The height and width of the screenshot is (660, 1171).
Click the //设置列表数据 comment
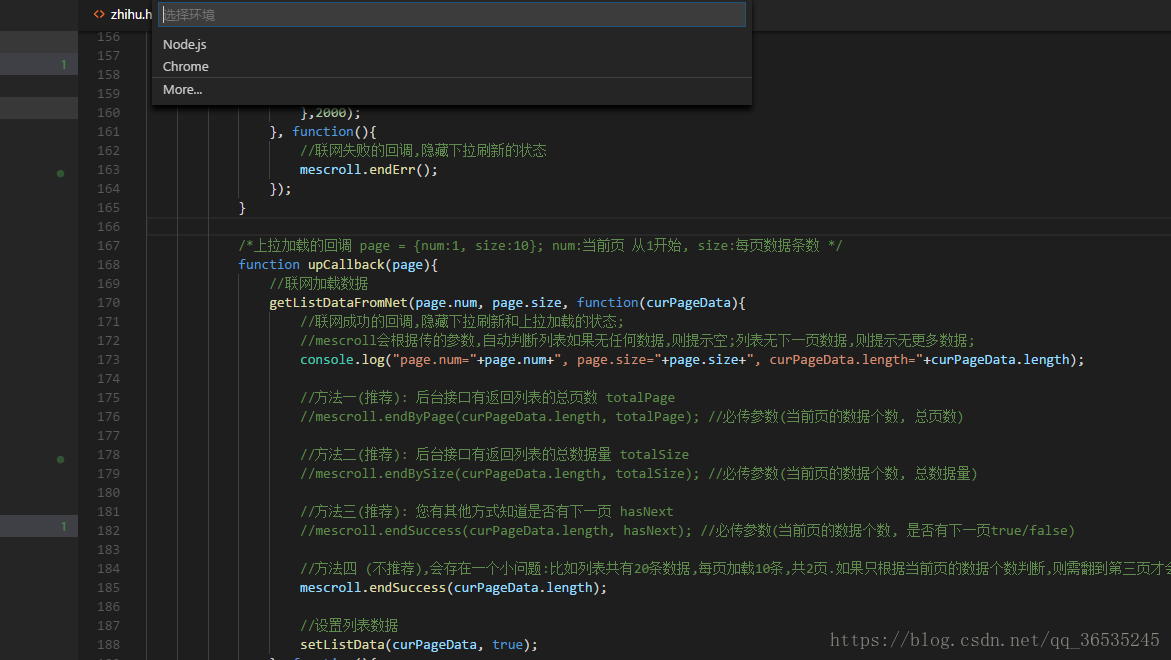(x=349, y=626)
